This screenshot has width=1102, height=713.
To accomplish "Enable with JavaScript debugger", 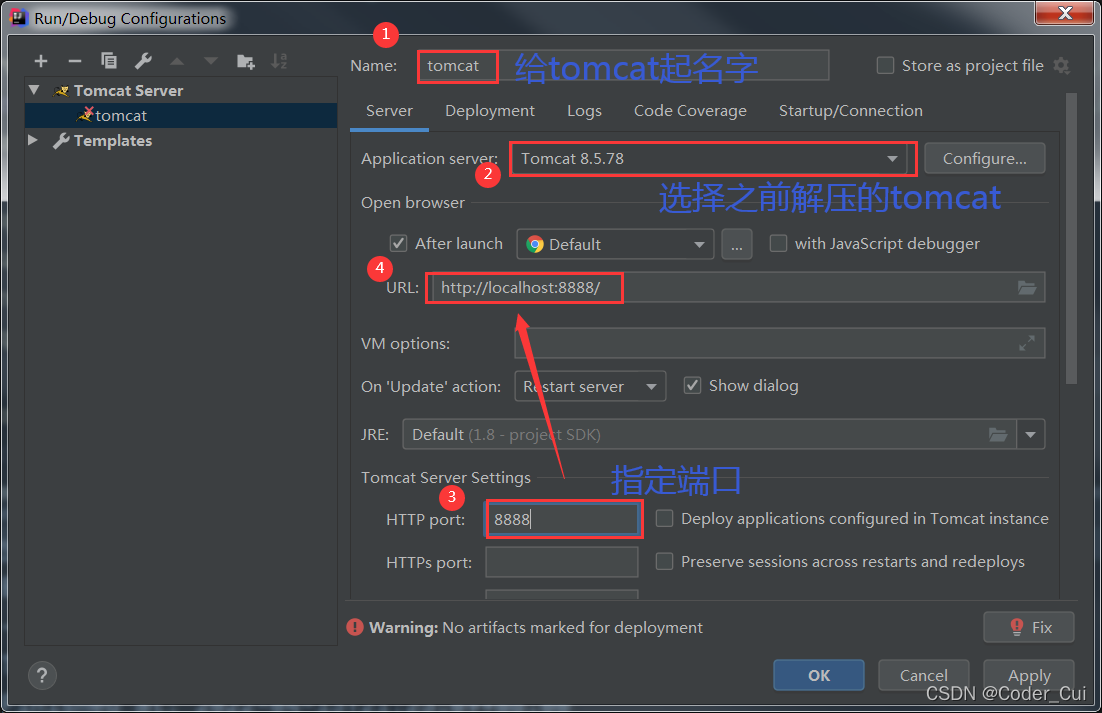I will point(778,243).
